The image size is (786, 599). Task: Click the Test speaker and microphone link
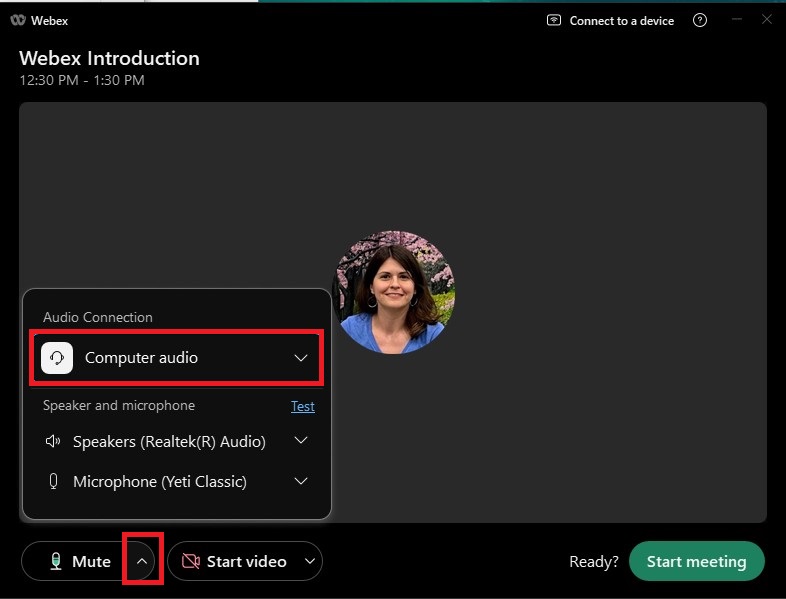point(303,406)
